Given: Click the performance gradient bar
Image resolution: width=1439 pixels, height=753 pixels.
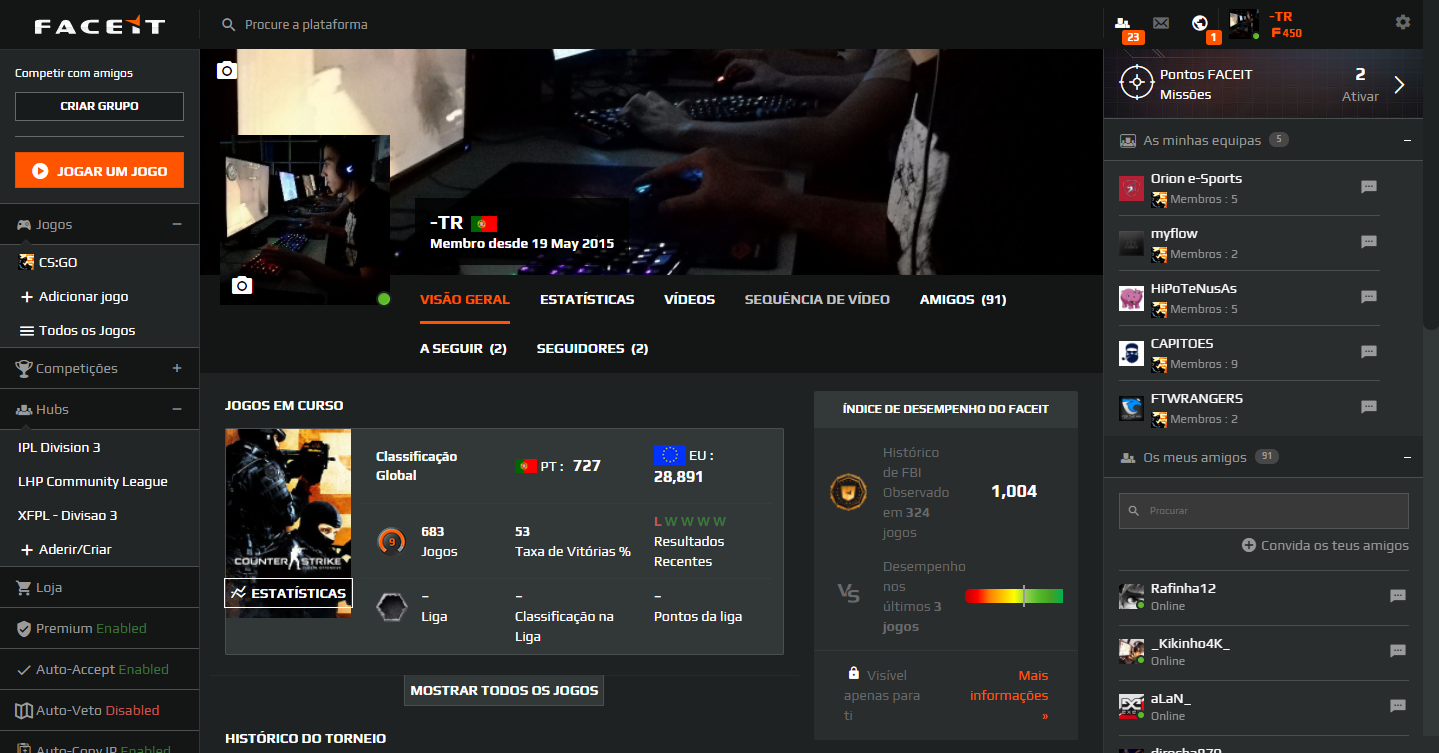Looking at the screenshot, I should (x=1014, y=596).
